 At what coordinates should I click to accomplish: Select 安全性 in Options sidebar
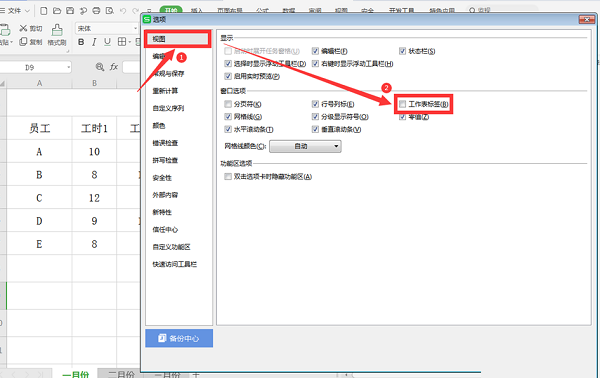(162, 178)
